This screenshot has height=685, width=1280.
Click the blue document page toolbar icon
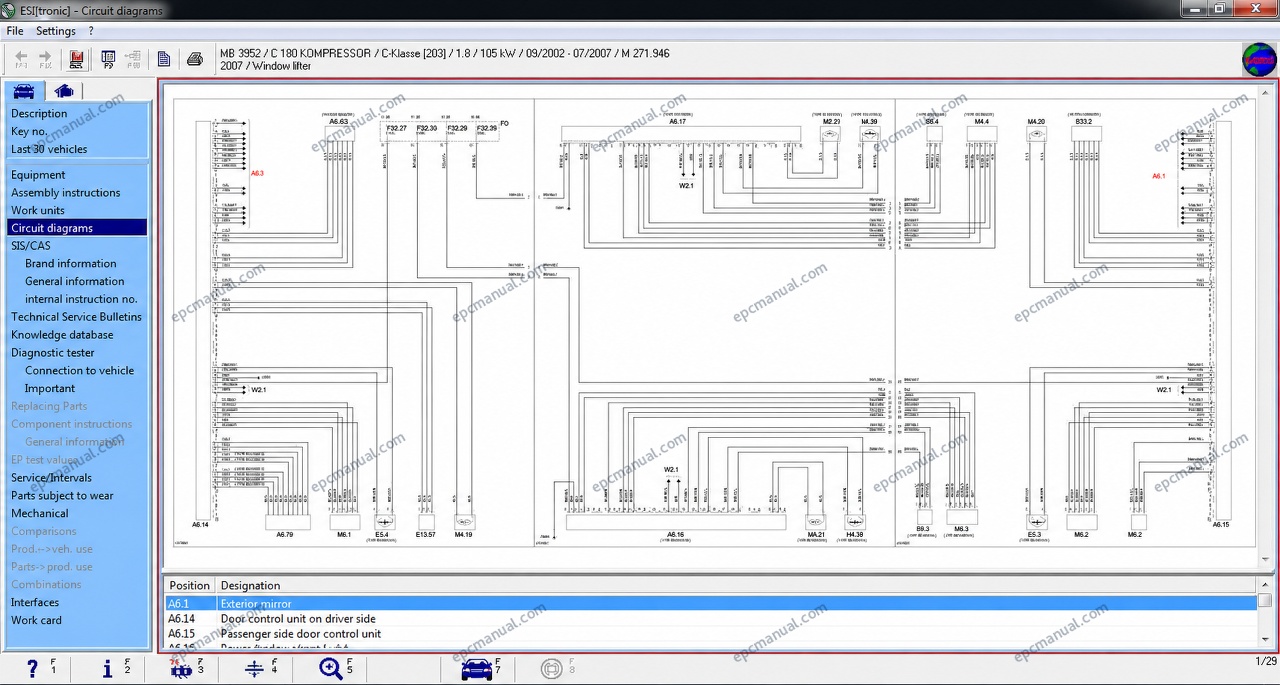point(164,59)
